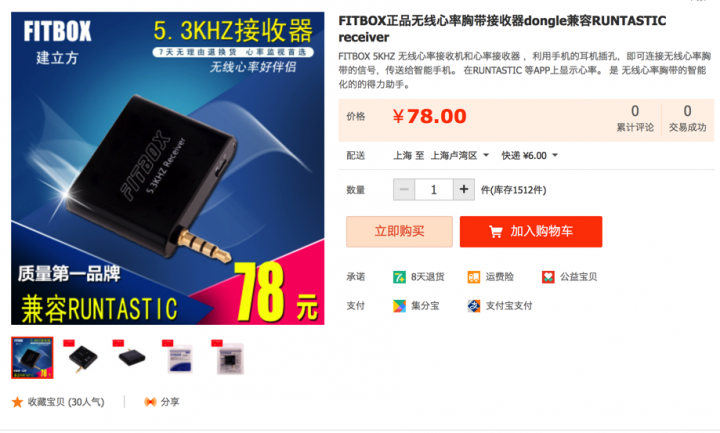The image size is (720, 433).
Task: Click the green 8天退货 icon
Action: click(399, 277)
